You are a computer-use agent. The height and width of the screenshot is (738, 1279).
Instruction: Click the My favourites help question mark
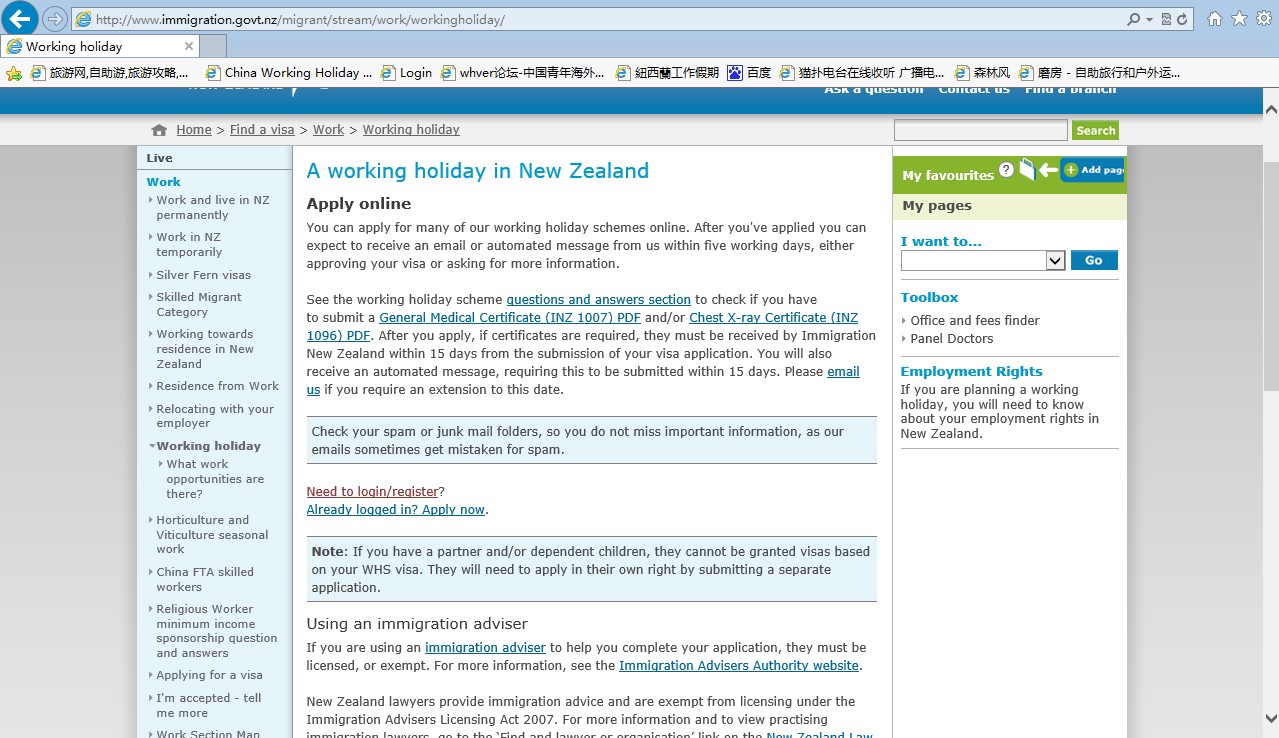(x=1006, y=170)
